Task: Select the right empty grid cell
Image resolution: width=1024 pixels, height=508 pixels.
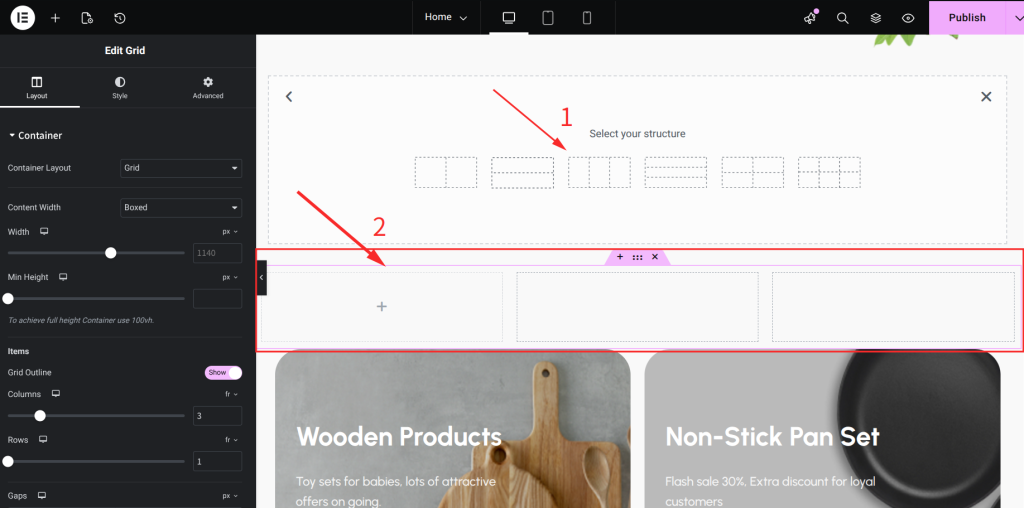Action: tap(893, 307)
